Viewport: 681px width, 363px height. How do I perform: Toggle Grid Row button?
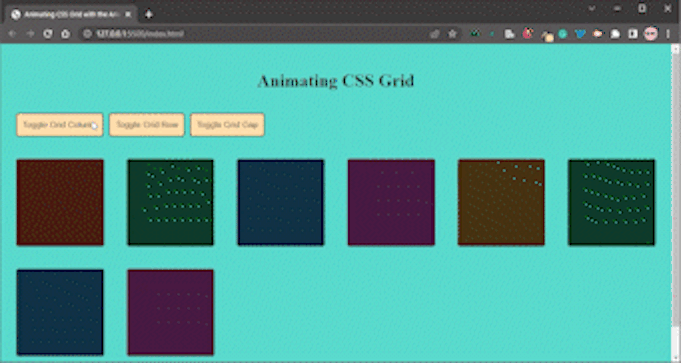tap(147, 125)
